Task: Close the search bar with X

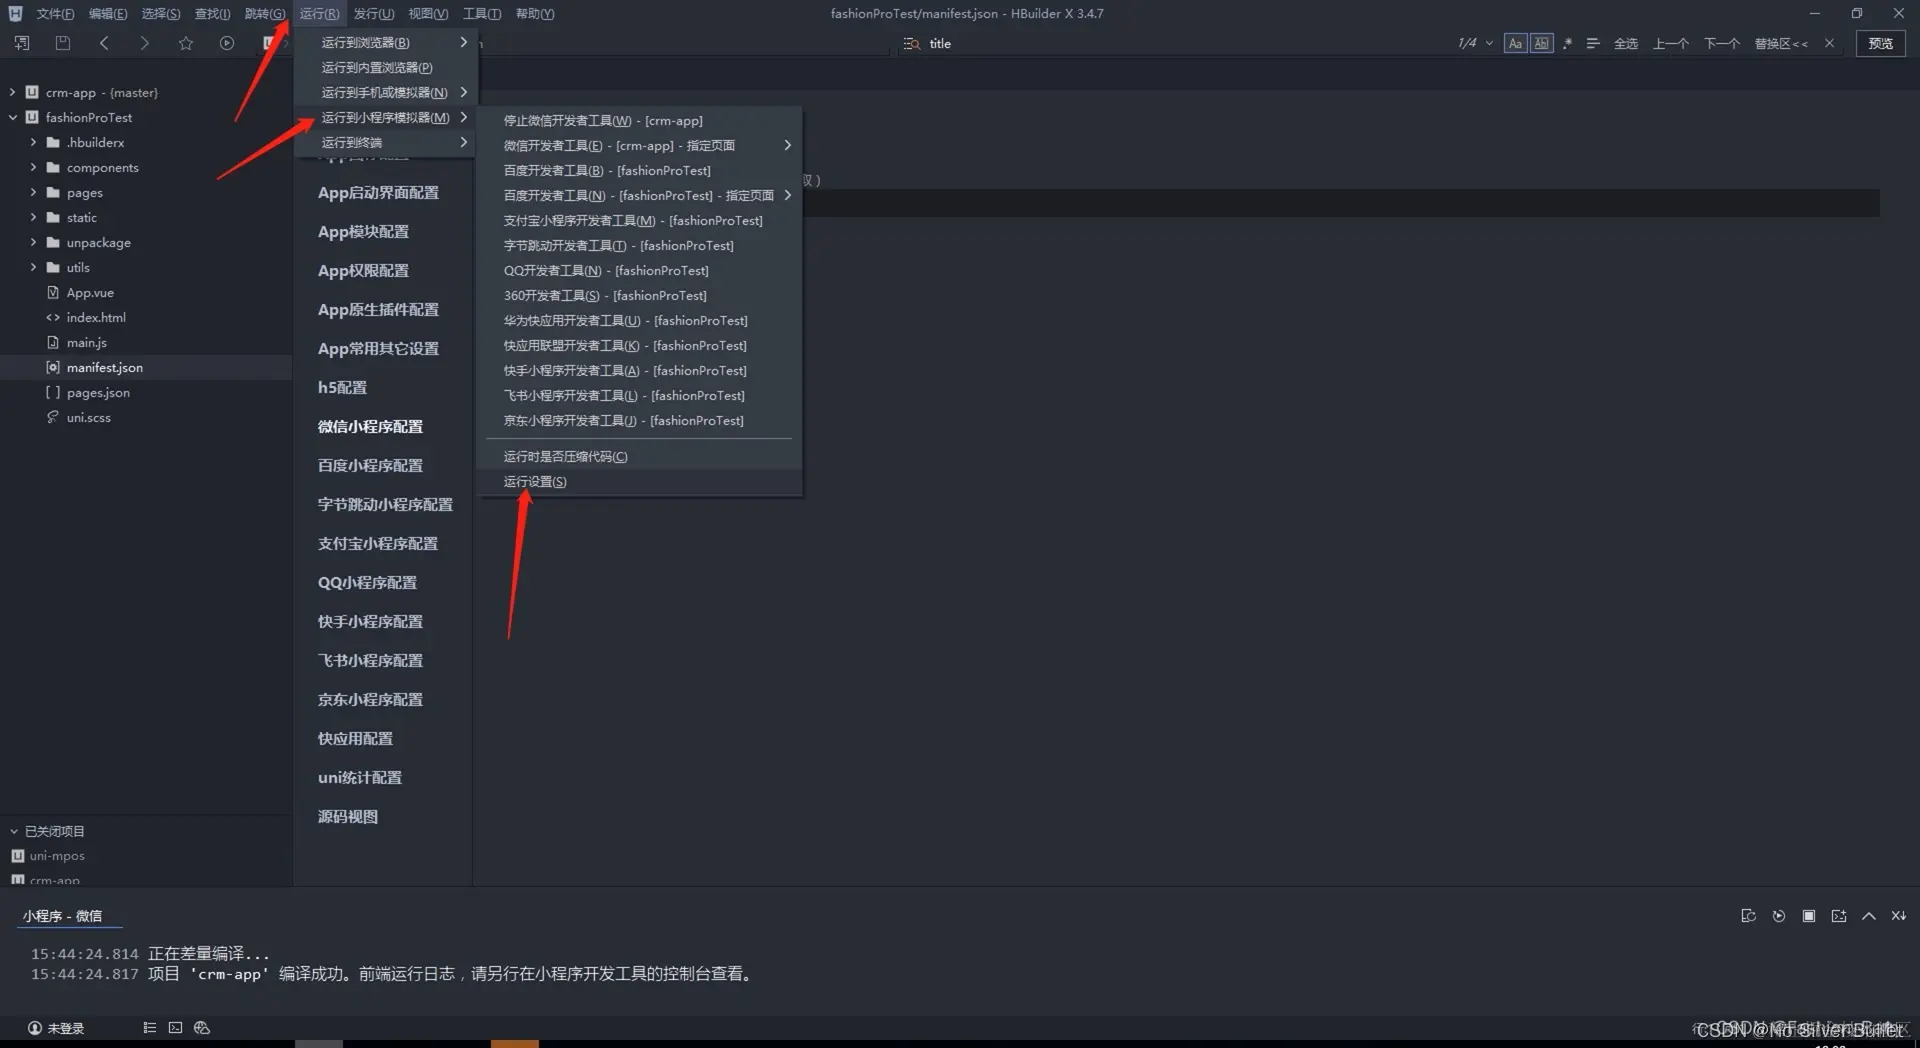Action: click(x=1829, y=43)
